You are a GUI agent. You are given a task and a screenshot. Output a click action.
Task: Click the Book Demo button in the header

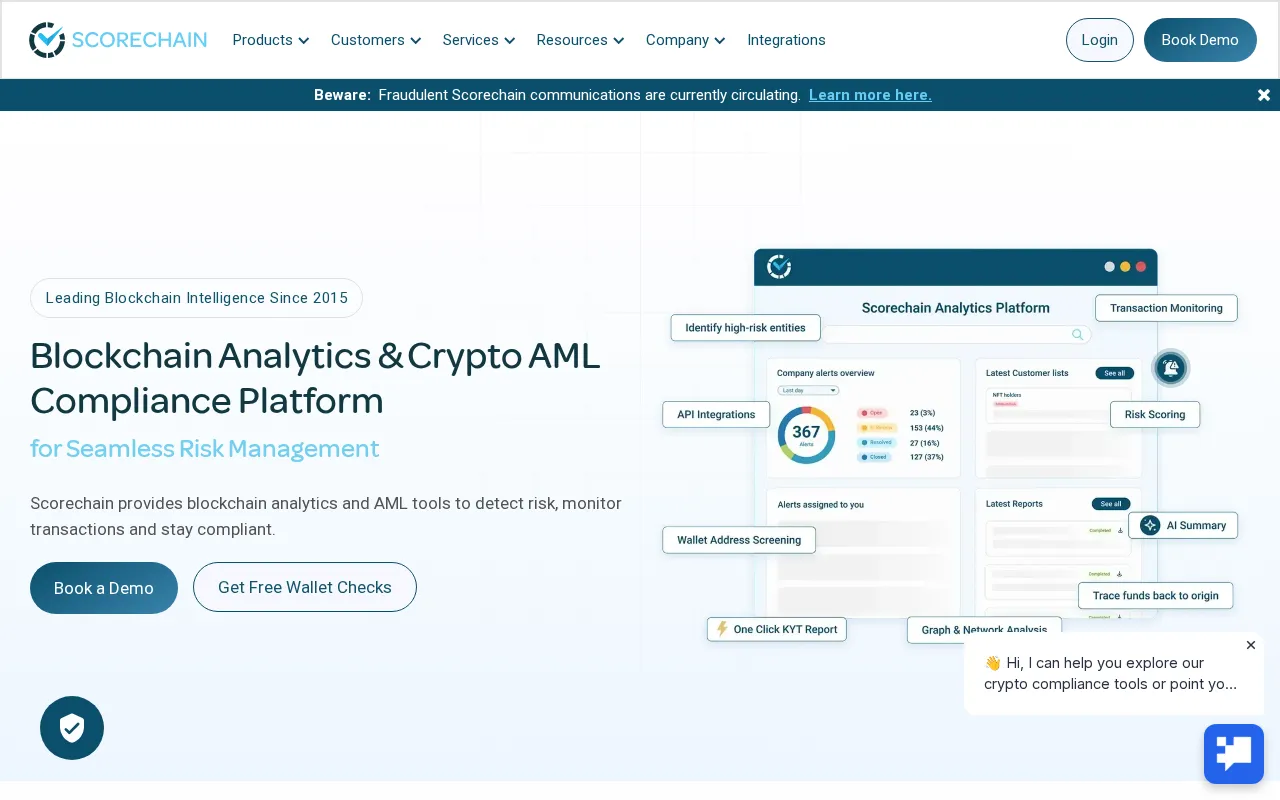(x=1200, y=40)
